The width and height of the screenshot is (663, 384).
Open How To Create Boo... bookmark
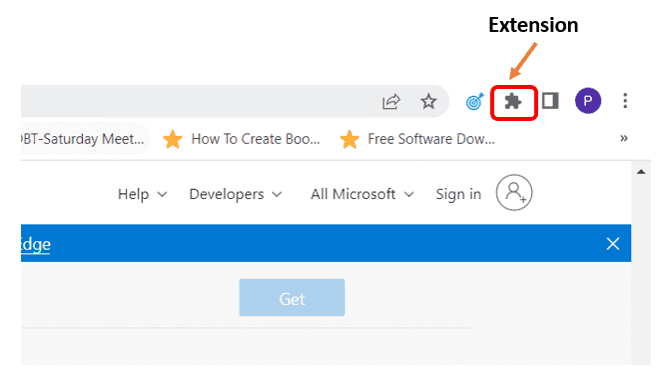(241, 139)
